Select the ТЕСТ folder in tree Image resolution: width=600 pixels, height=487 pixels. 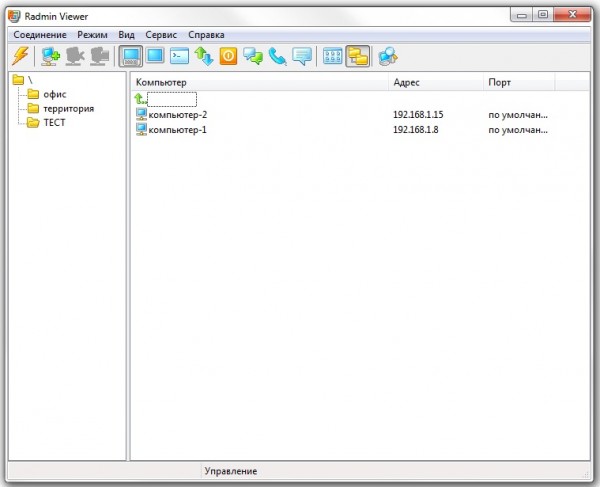[46, 122]
